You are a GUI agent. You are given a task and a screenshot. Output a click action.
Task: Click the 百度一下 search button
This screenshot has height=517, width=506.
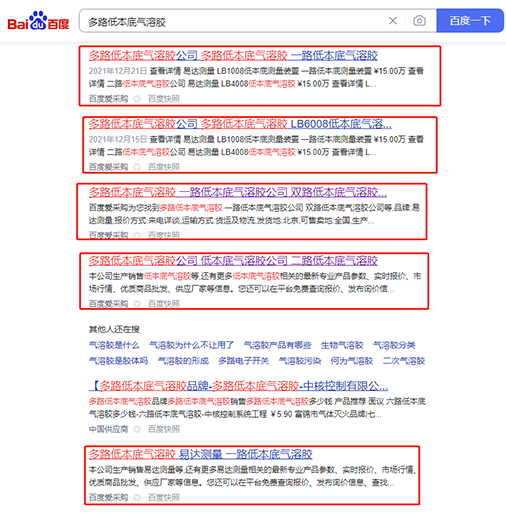[470, 21]
